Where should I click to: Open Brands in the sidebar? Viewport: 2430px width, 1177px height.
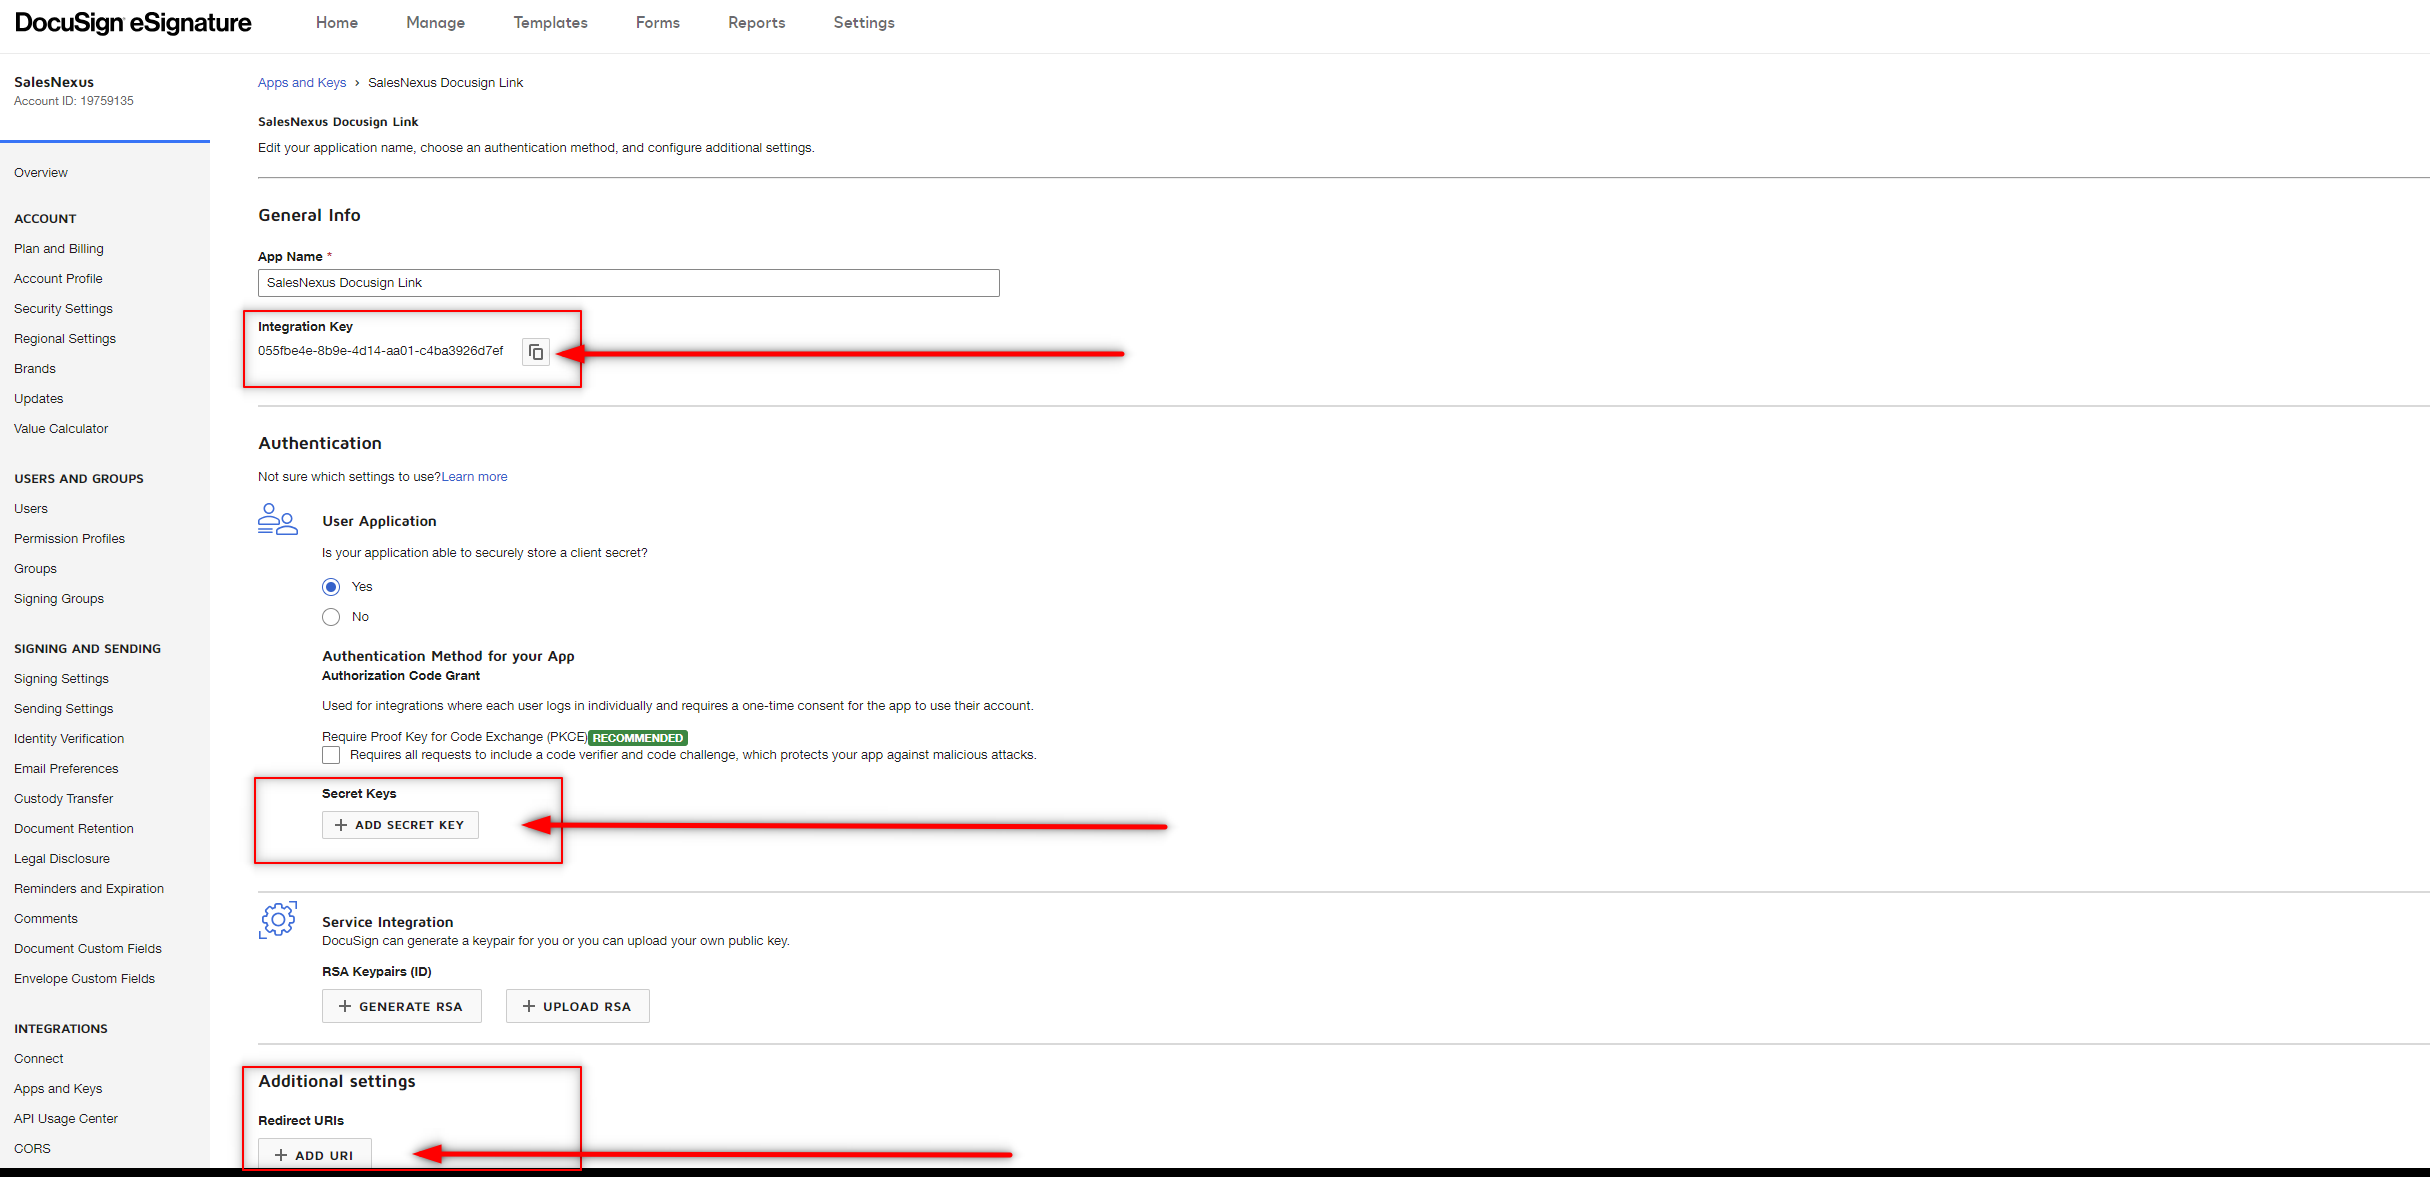35,369
